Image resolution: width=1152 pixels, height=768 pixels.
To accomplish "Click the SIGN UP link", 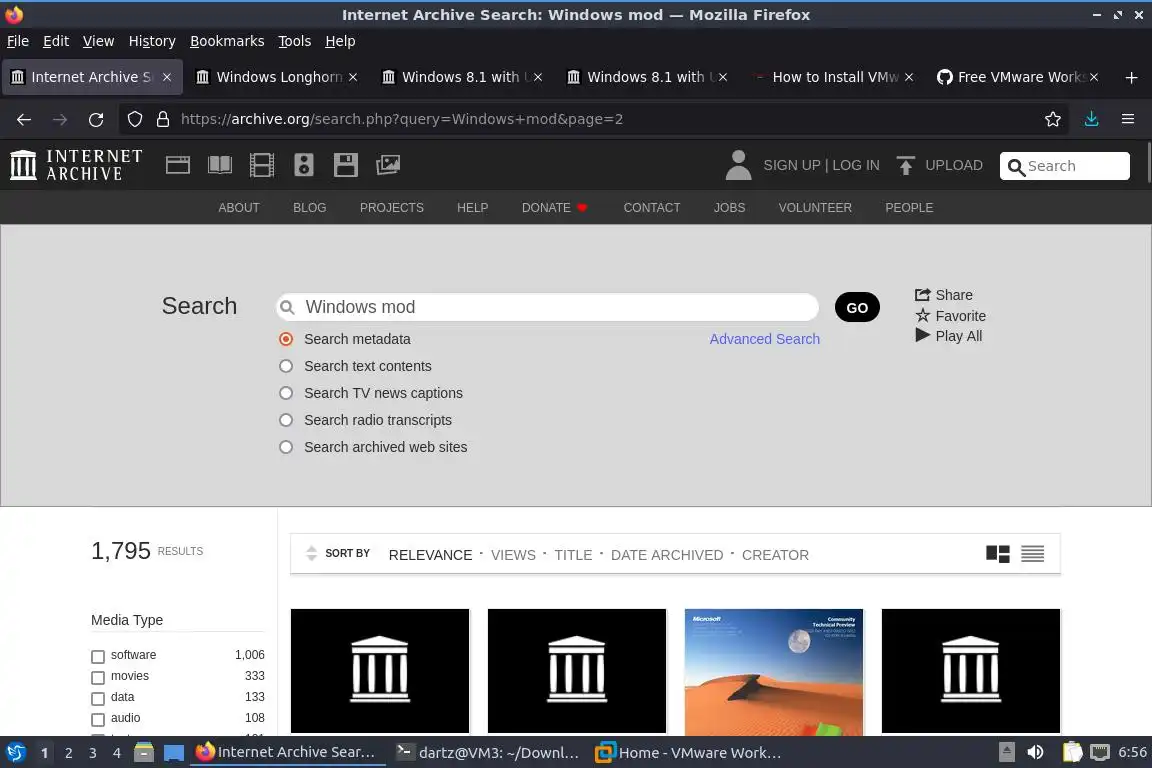I will point(791,165).
